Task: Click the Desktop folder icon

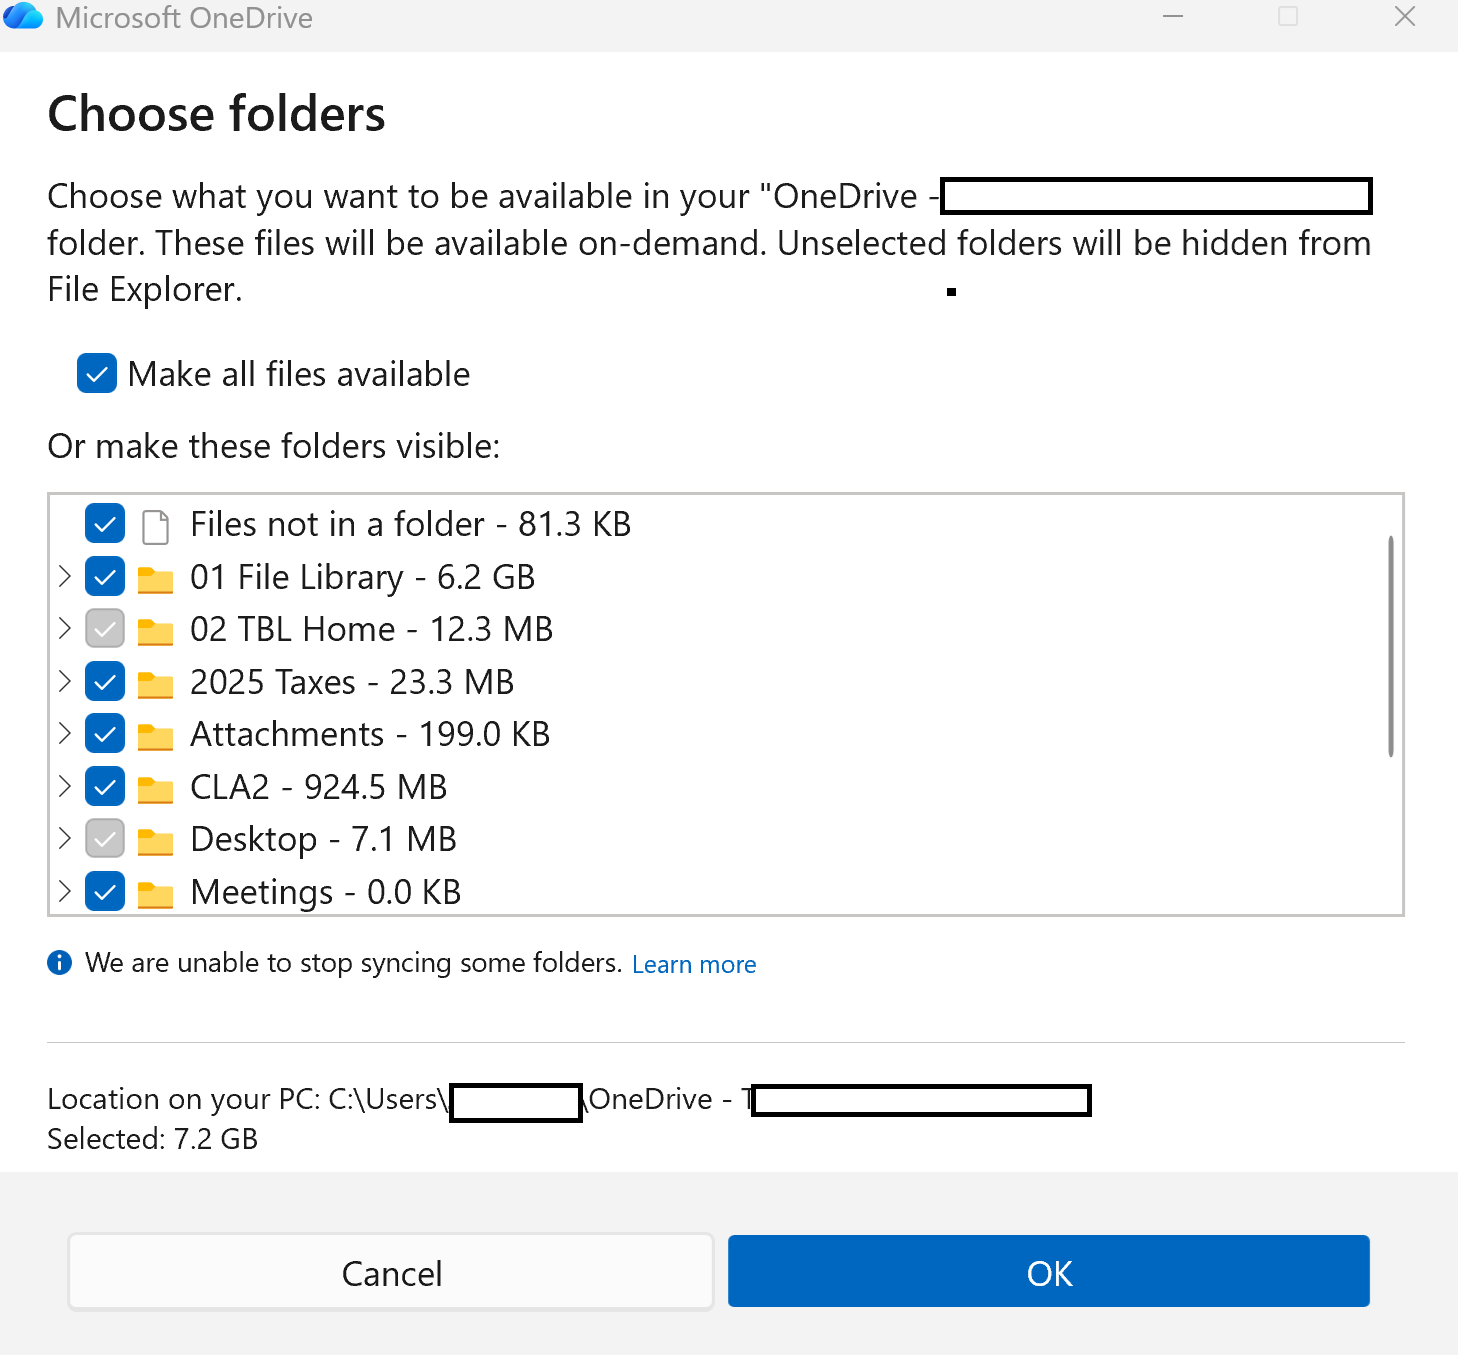Action: (155, 841)
